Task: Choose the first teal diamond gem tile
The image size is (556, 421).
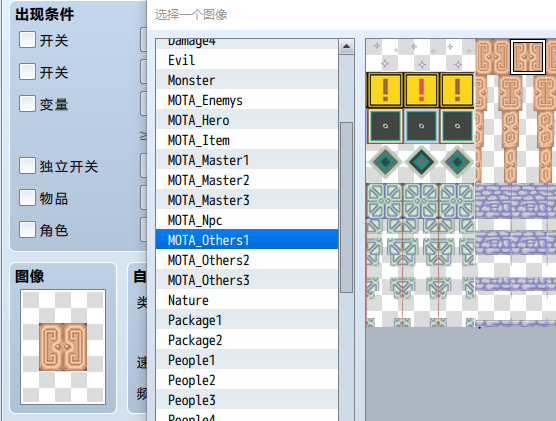Action: (385, 162)
